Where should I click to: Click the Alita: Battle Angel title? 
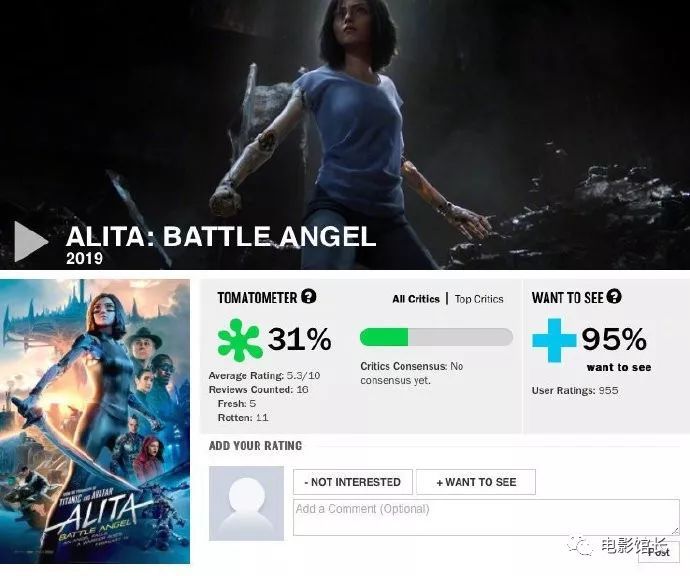point(221,236)
